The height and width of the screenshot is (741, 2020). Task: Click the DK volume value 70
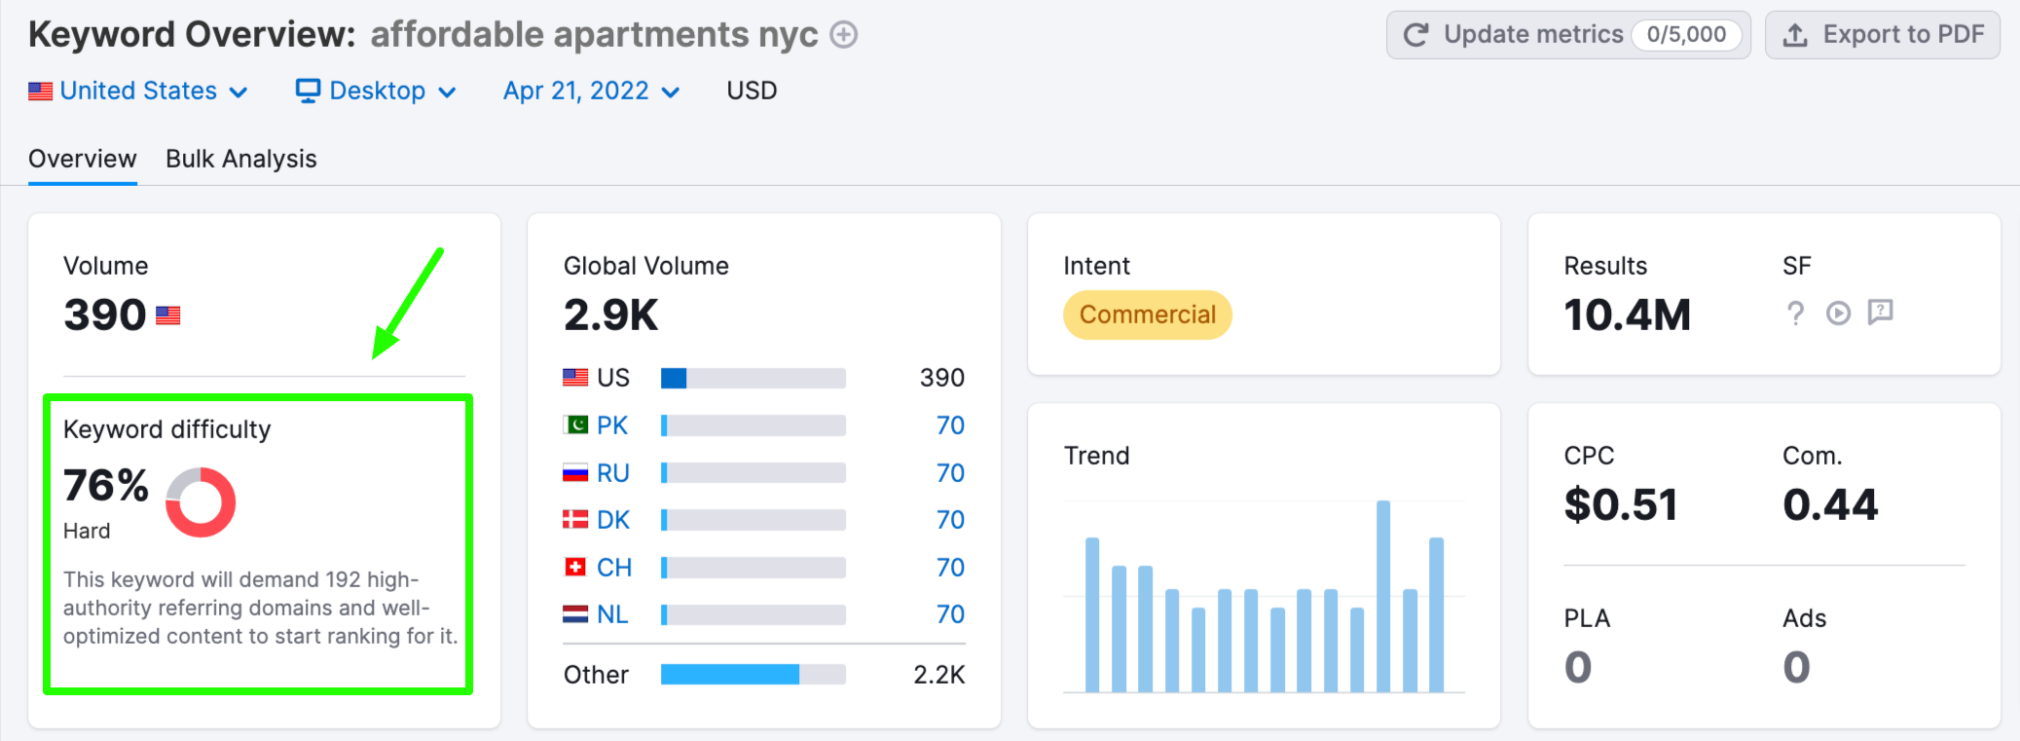(x=950, y=520)
